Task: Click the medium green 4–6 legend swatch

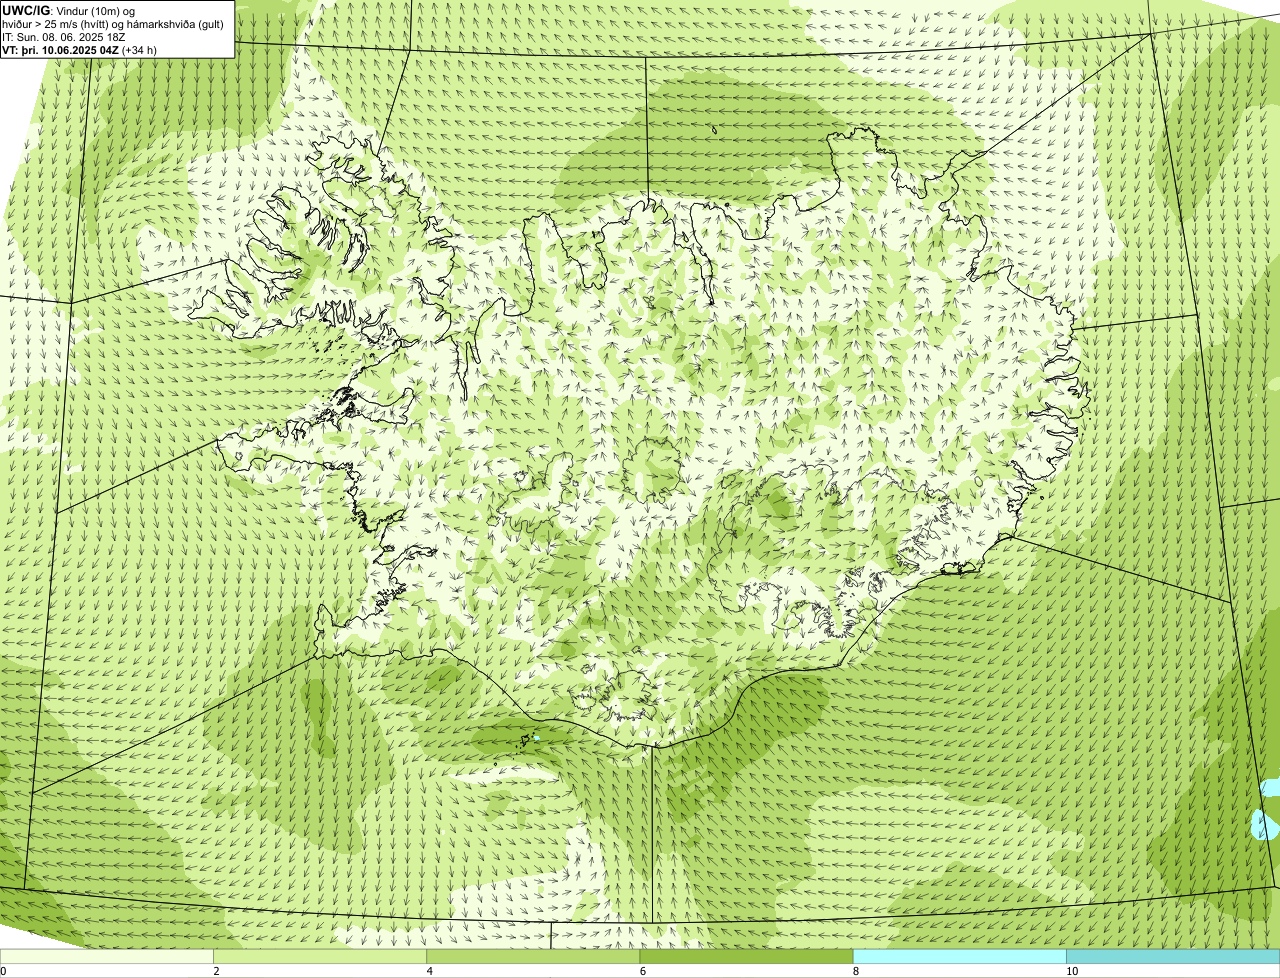Action: point(533,956)
